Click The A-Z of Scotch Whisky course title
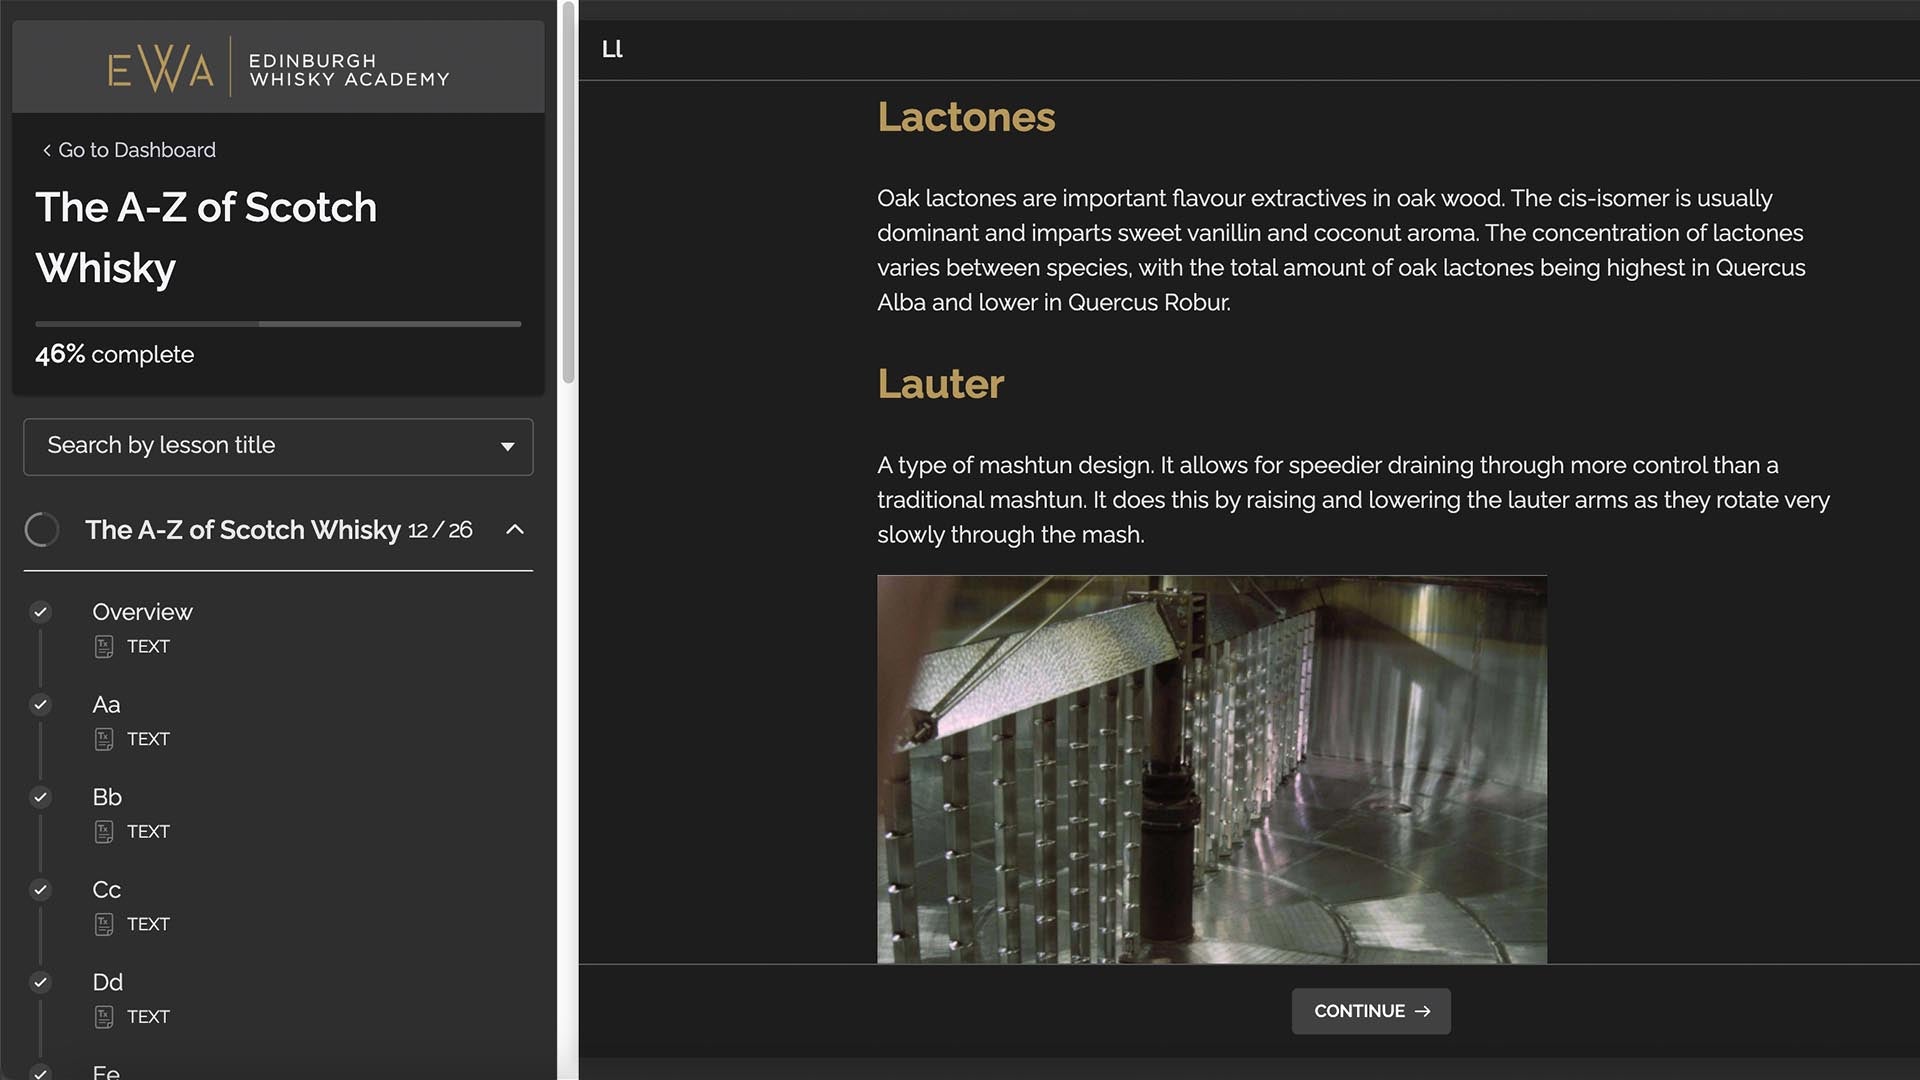The width and height of the screenshot is (1920, 1080). (x=206, y=238)
